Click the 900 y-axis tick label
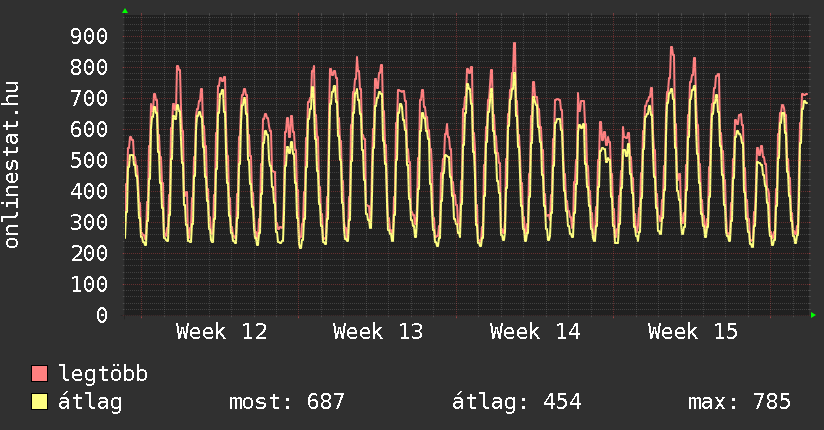The image size is (824, 430). coord(89,37)
